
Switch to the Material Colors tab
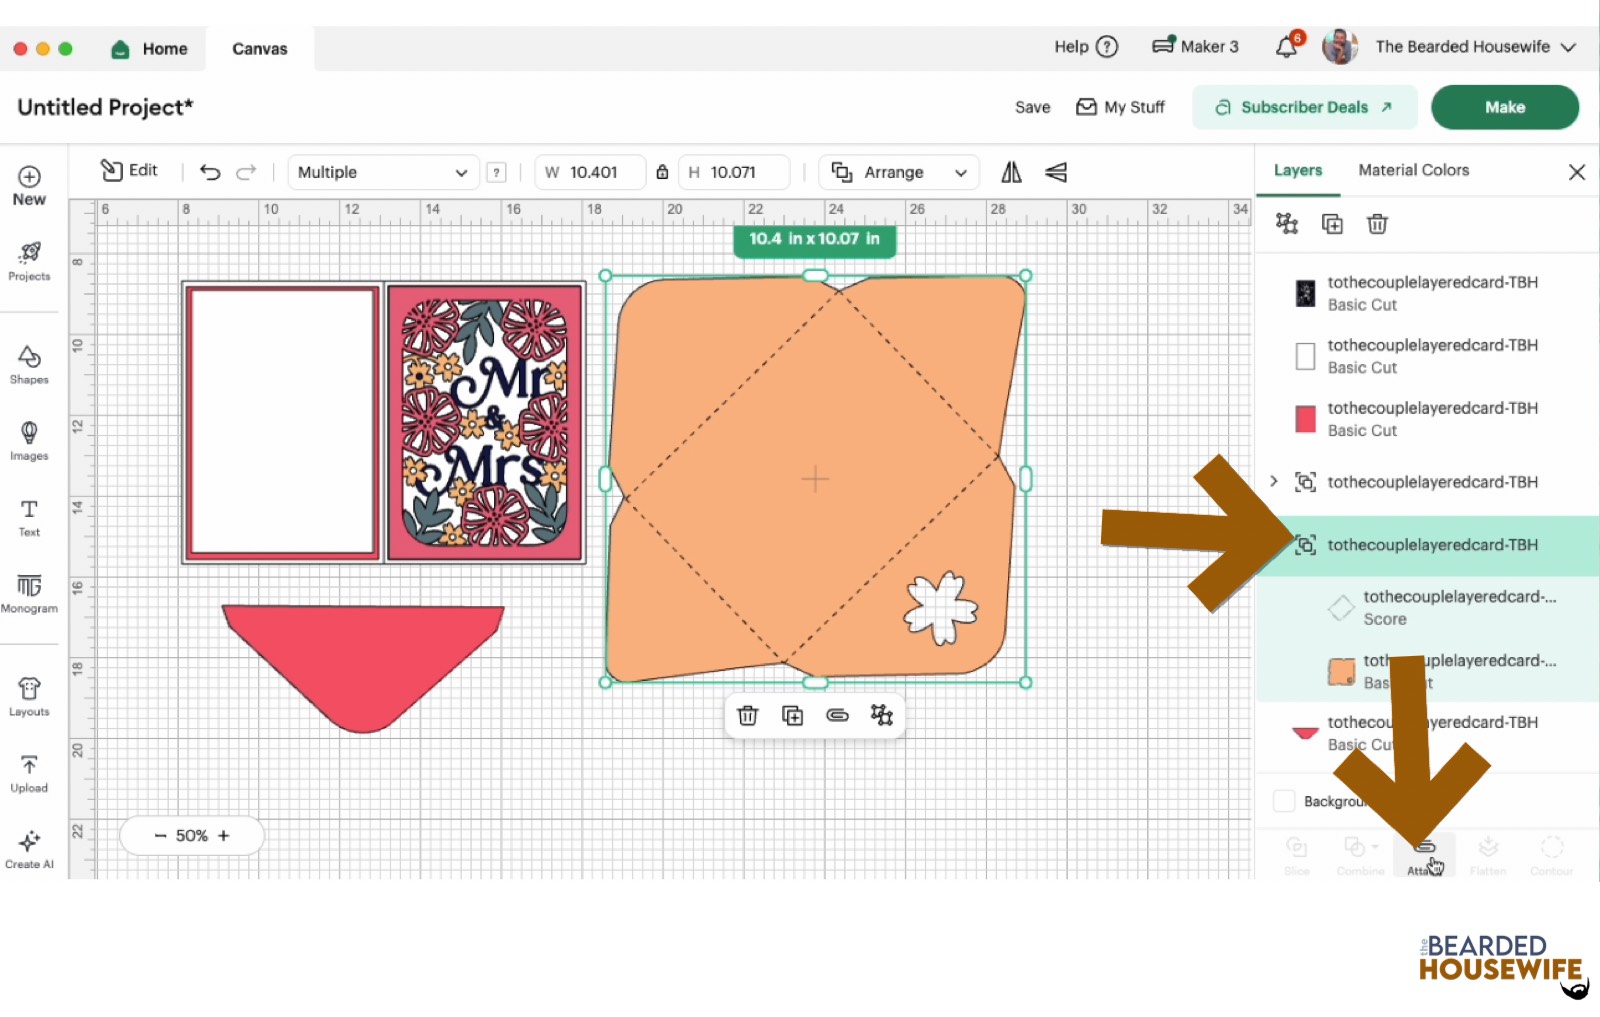pyautogui.click(x=1413, y=170)
